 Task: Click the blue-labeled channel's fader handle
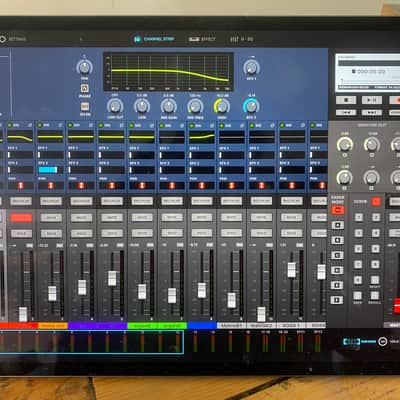click(x=202, y=290)
